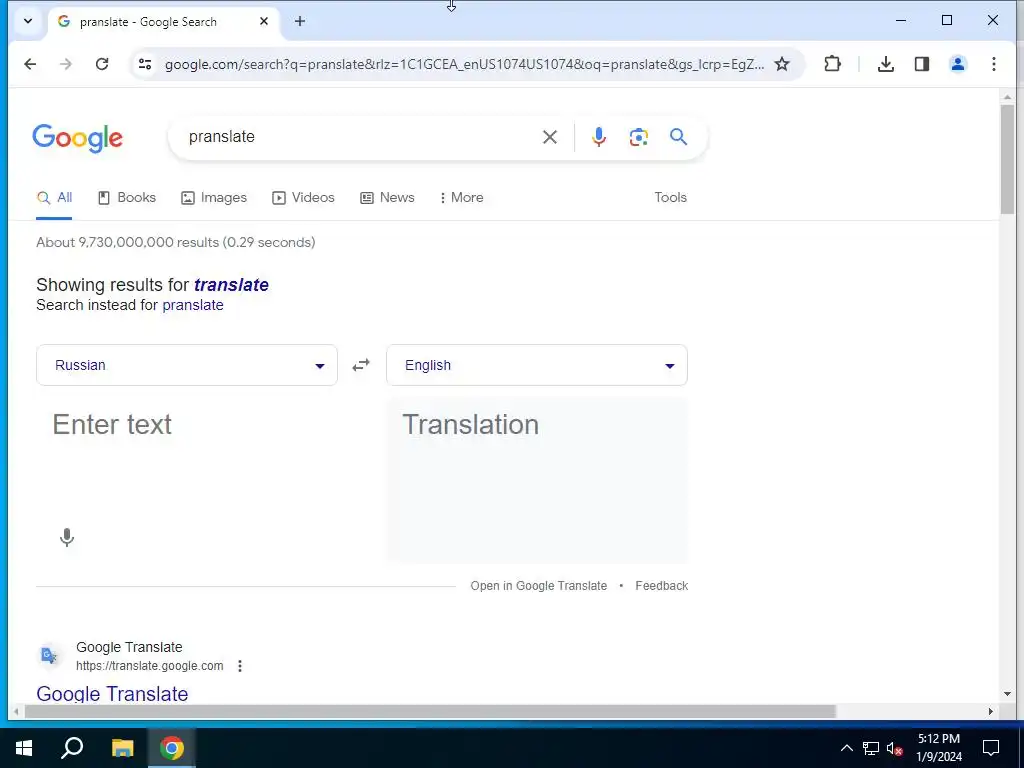The height and width of the screenshot is (768, 1024).
Task: Start search by voice microphone
Action: [x=599, y=137]
